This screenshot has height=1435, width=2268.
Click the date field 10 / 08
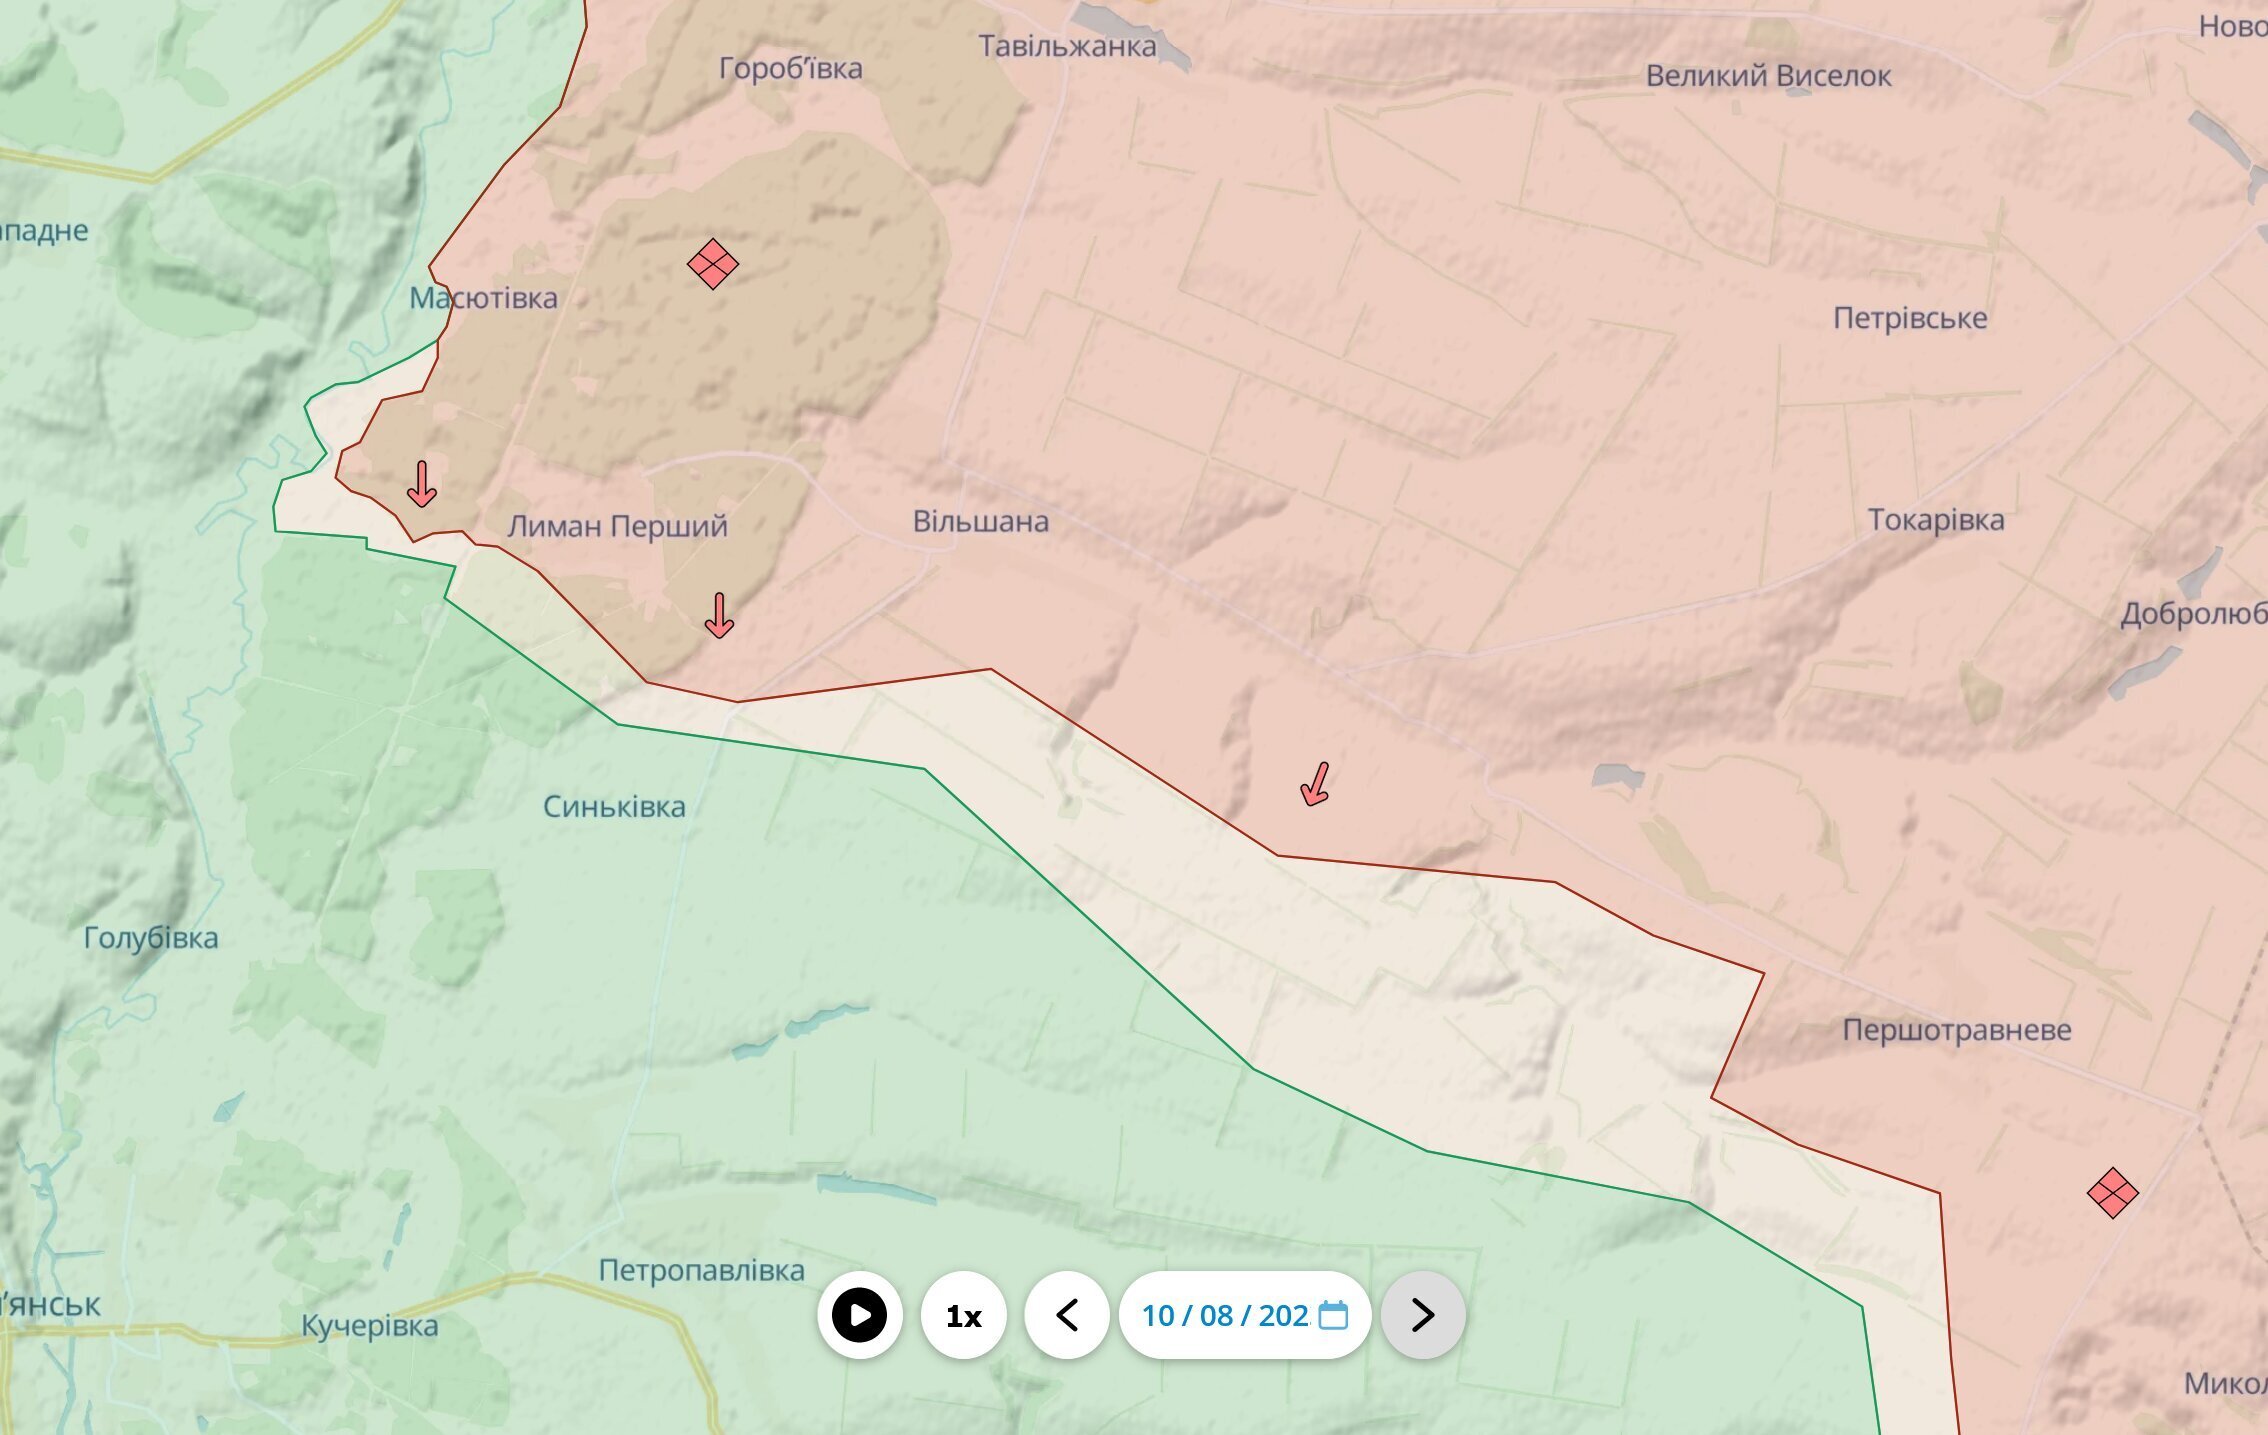pos(1224,1316)
